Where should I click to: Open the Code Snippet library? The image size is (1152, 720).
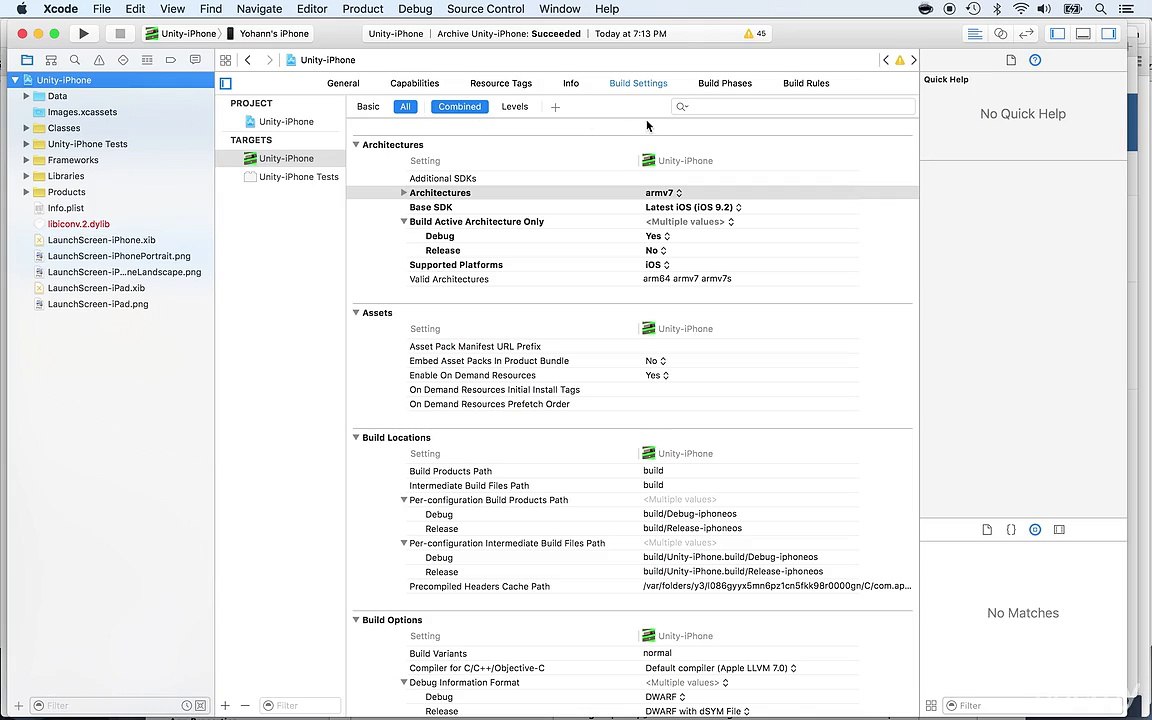point(1011,529)
